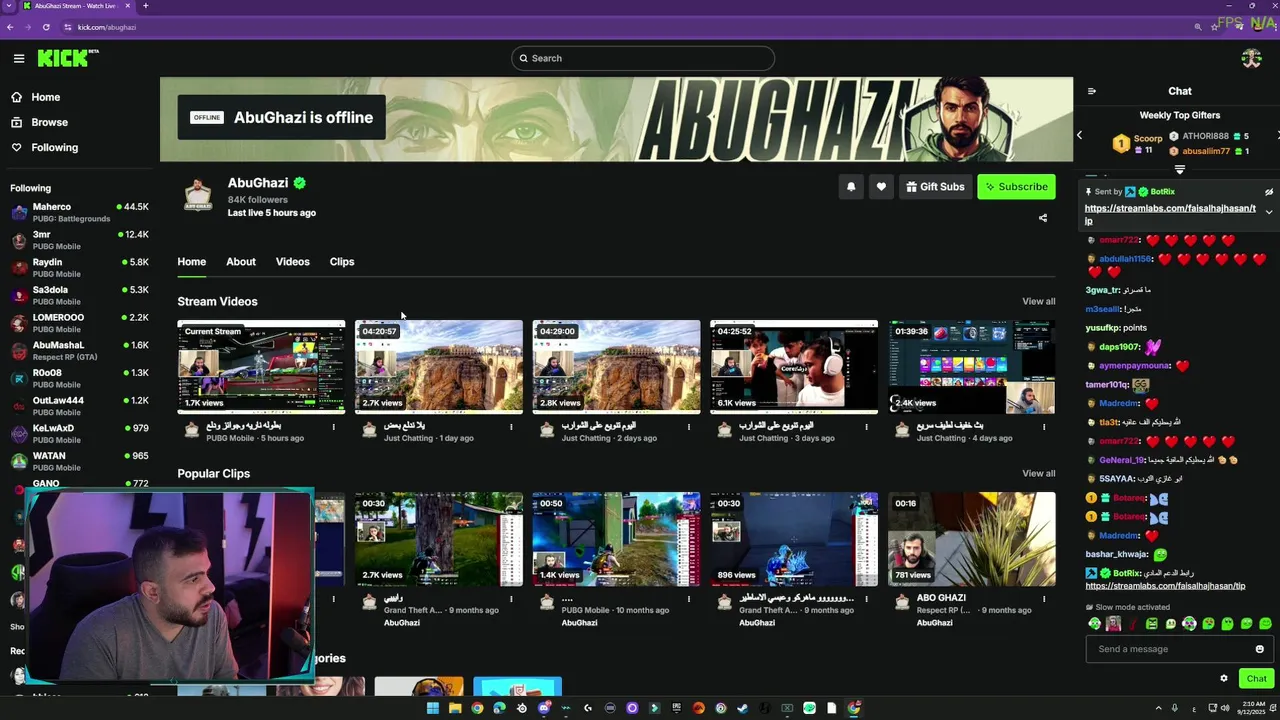1280x720 pixels.
Task: Click the BotRix streamlabs link in chat
Action: 1165,586
